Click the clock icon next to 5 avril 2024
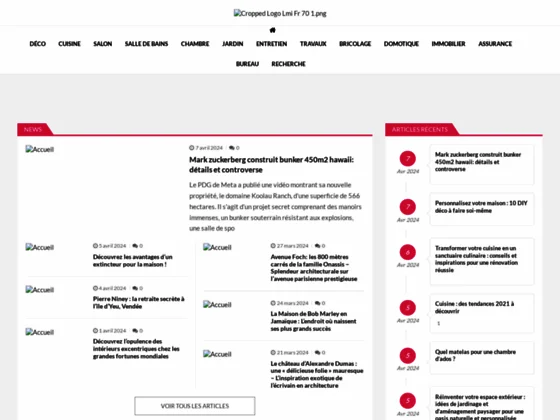This screenshot has height=420, width=560. pyautogui.click(x=95, y=246)
